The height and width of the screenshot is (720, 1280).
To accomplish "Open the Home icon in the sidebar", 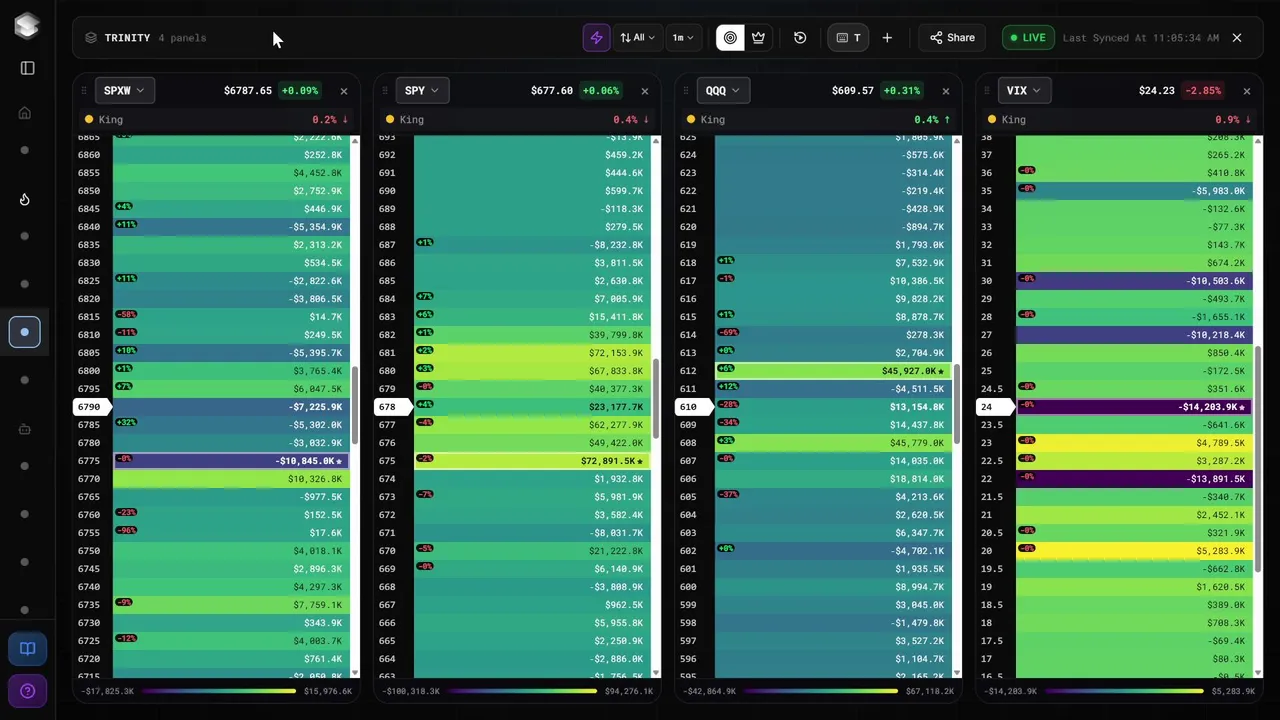I will coord(25,113).
